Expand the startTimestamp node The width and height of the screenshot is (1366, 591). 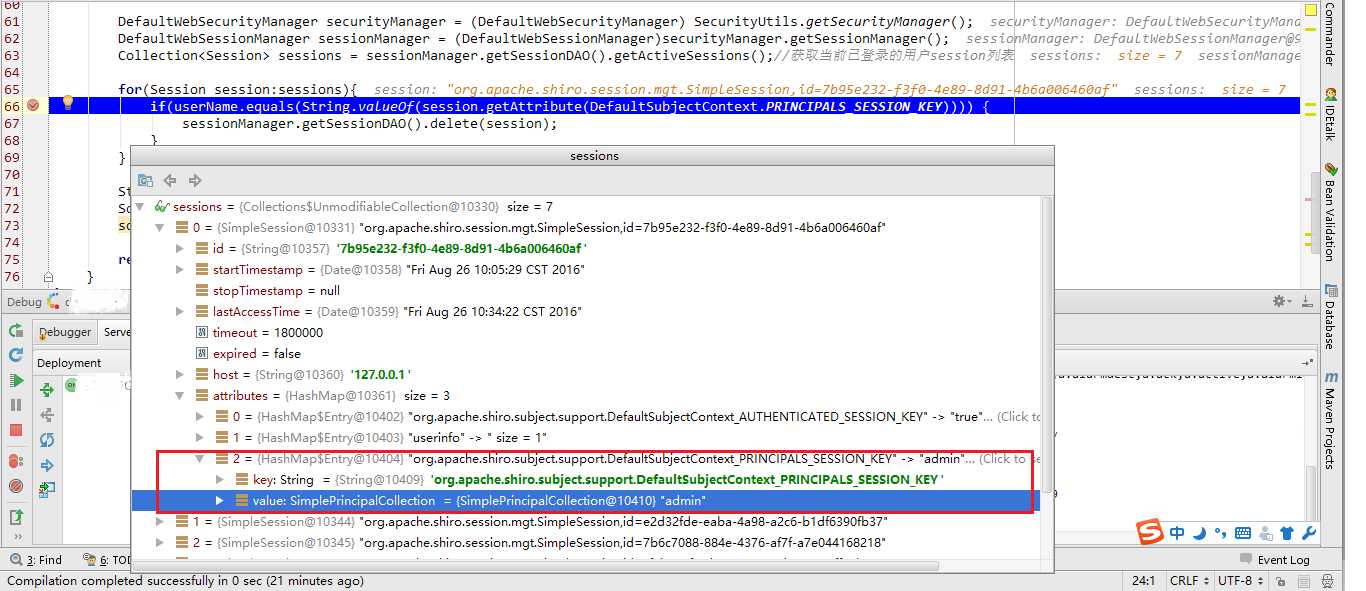pyautogui.click(x=180, y=270)
